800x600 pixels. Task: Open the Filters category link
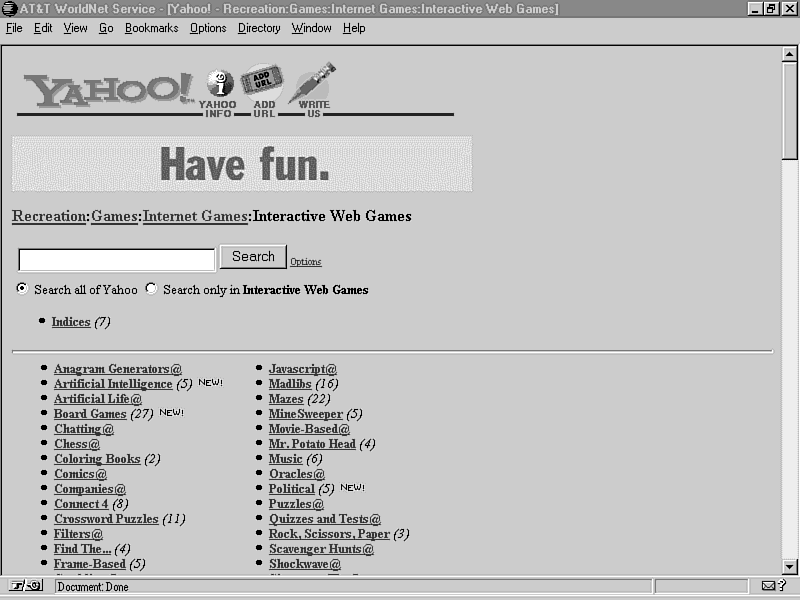point(79,534)
